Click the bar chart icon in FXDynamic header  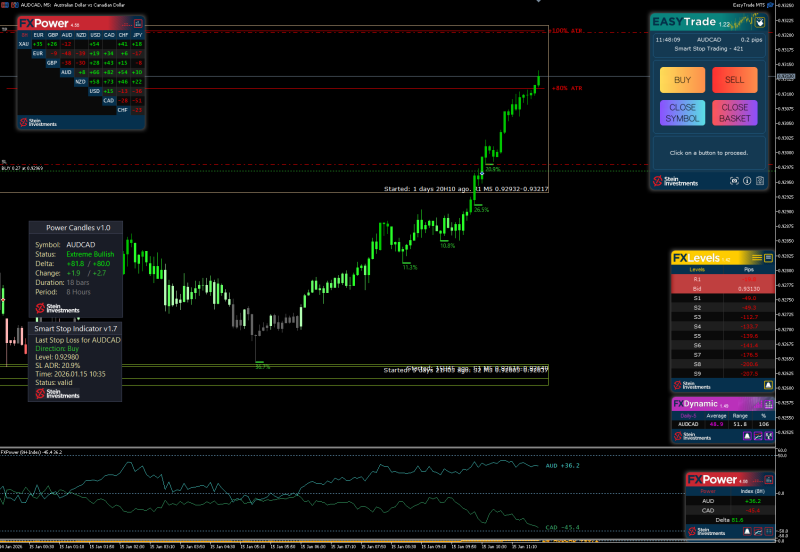(x=768, y=404)
